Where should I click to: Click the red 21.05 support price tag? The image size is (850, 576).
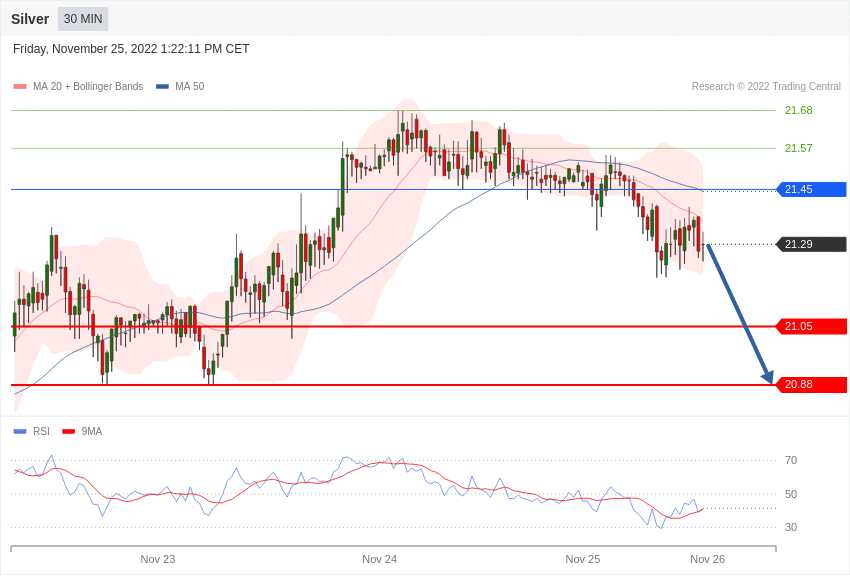[x=812, y=326]
